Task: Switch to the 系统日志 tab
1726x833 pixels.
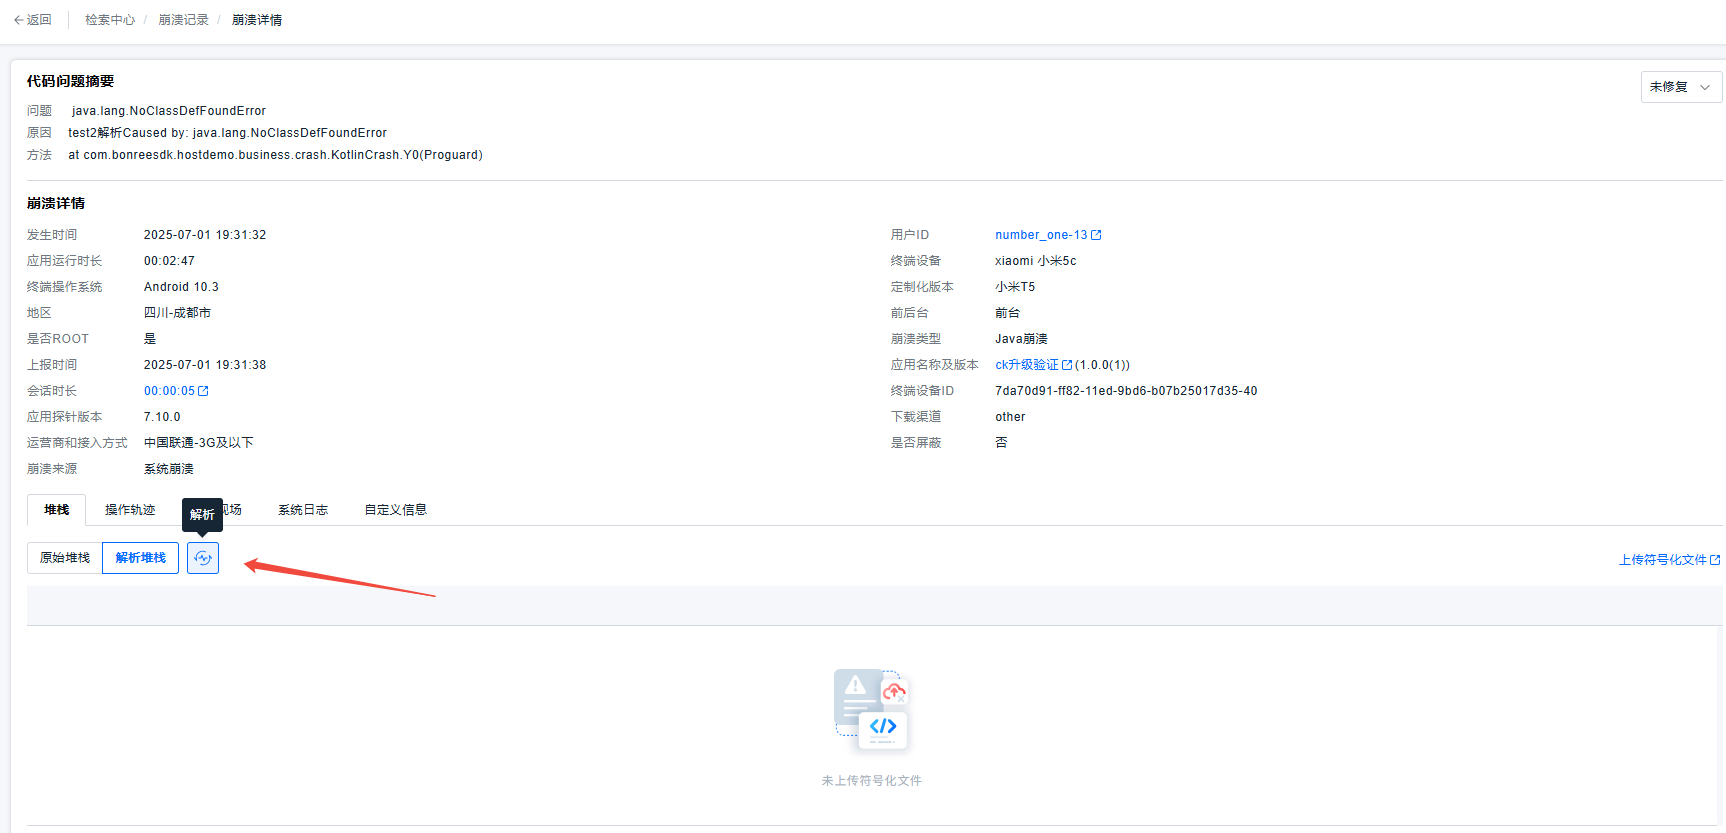Action: 303,510
